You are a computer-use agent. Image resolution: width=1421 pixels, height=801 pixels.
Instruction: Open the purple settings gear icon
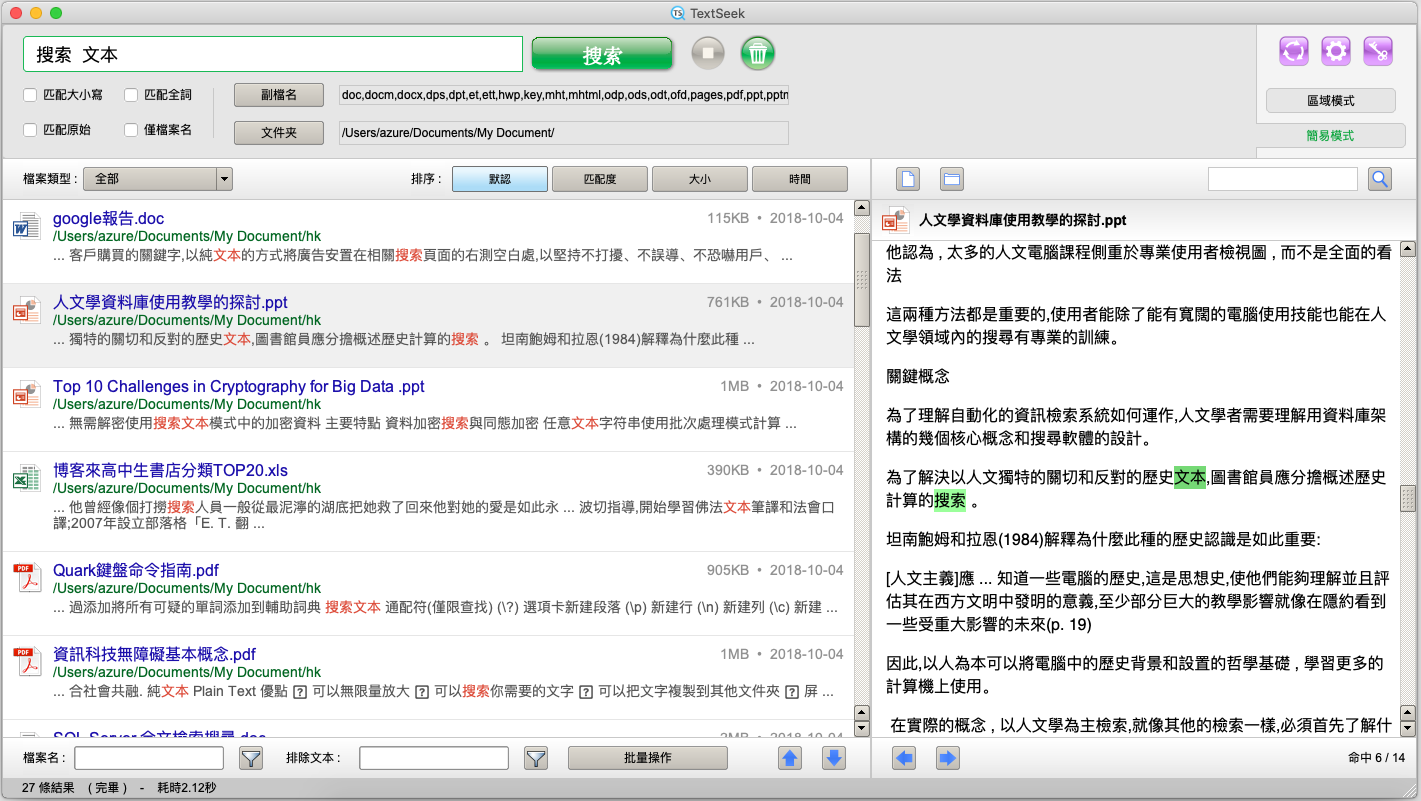[1336, 51]
